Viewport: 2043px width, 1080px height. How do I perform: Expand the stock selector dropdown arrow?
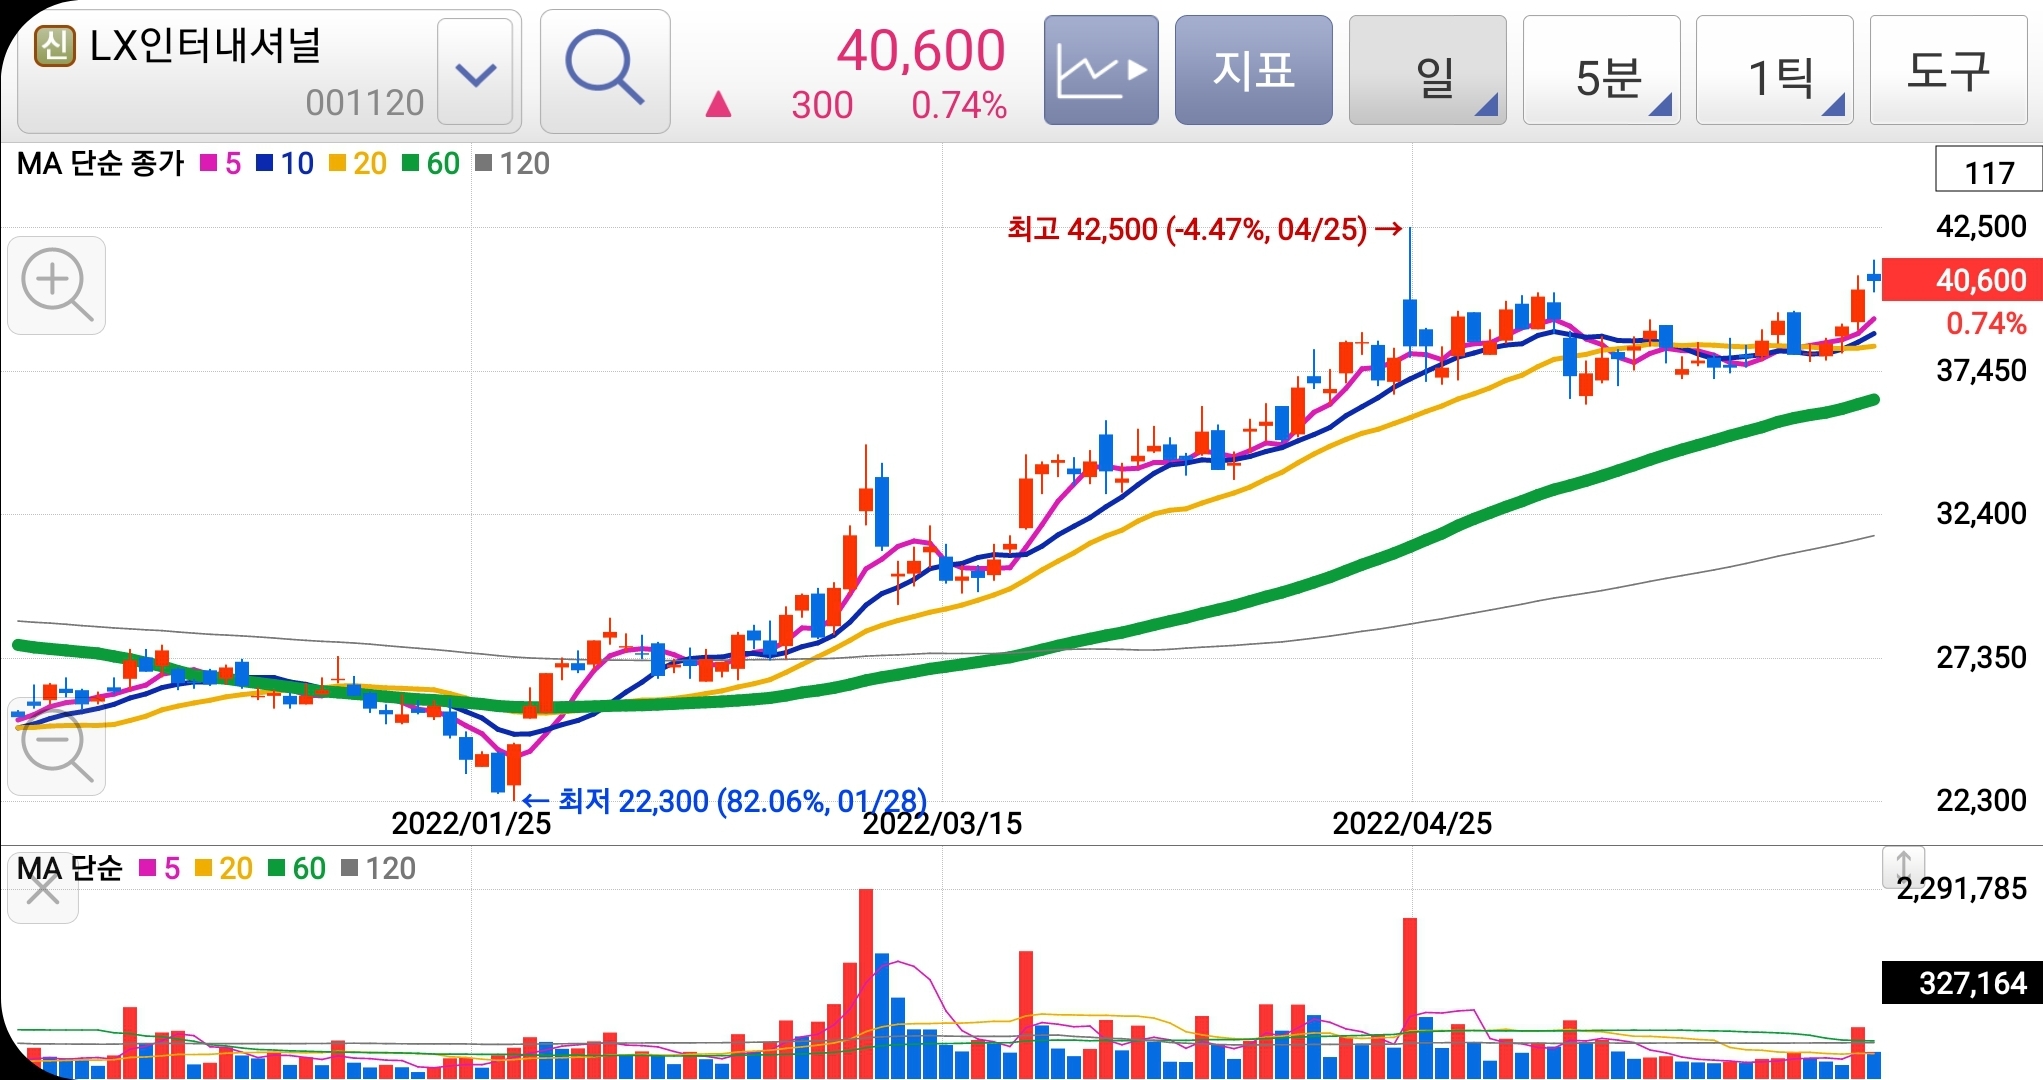click(x=476, y=73)
